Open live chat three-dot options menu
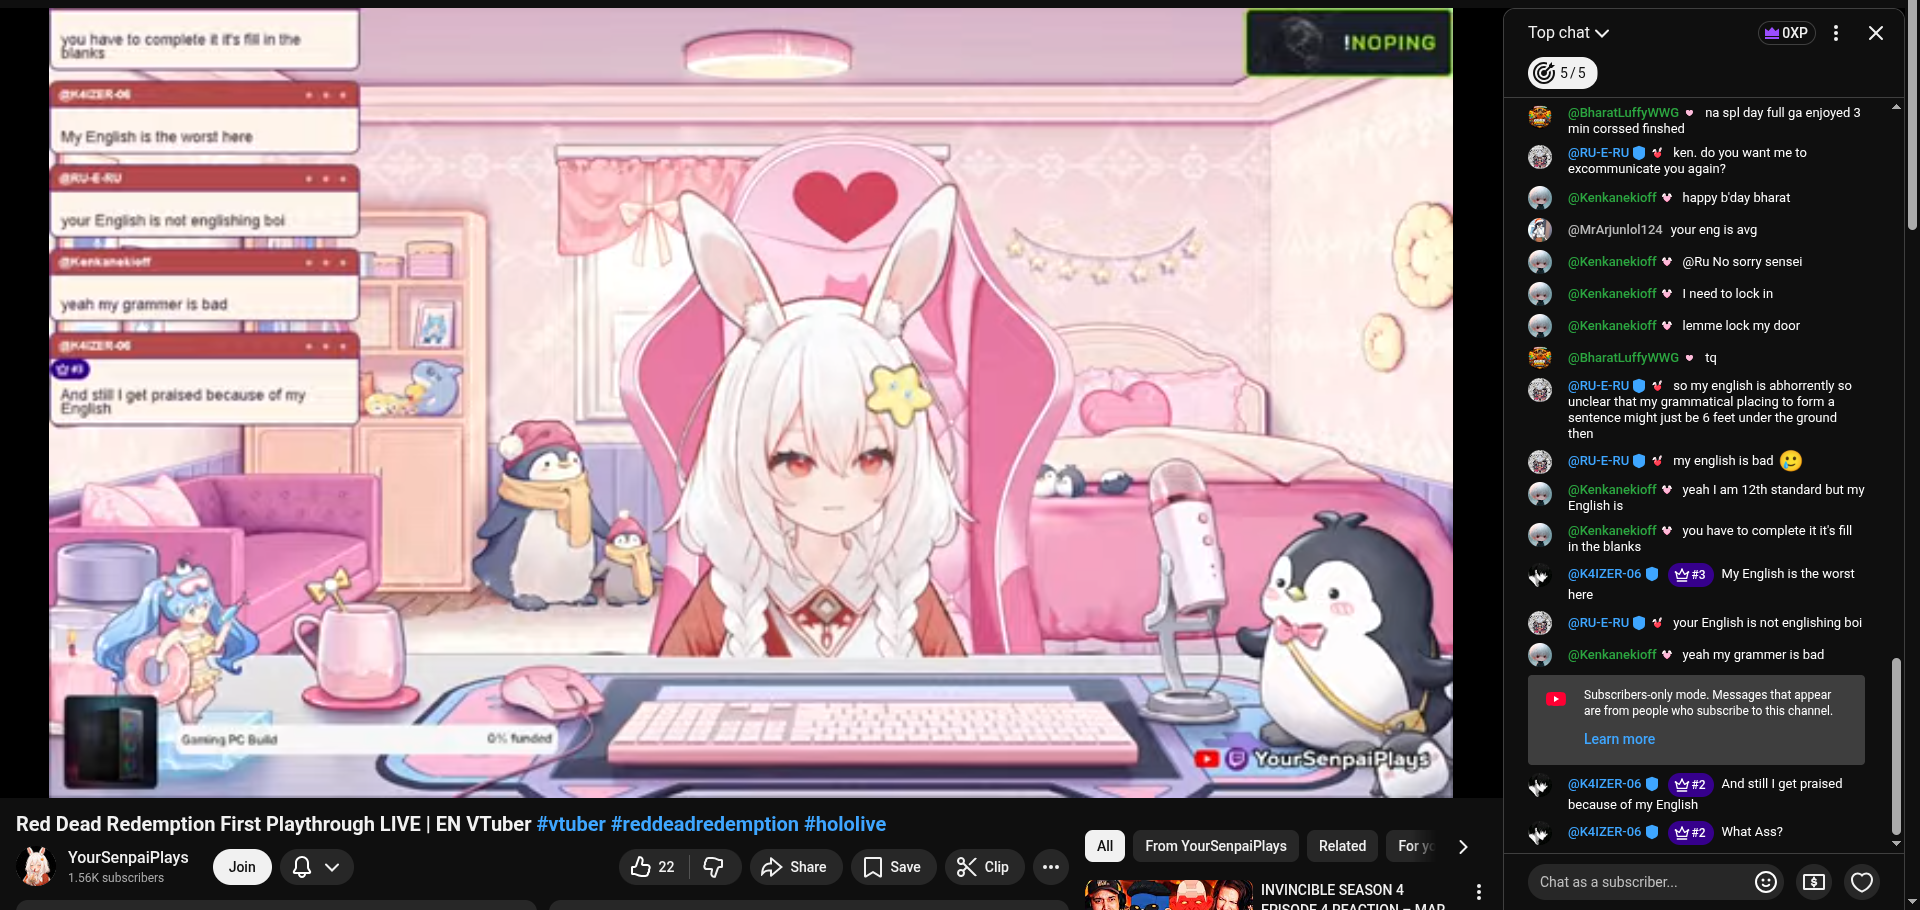 point(1836,33)
